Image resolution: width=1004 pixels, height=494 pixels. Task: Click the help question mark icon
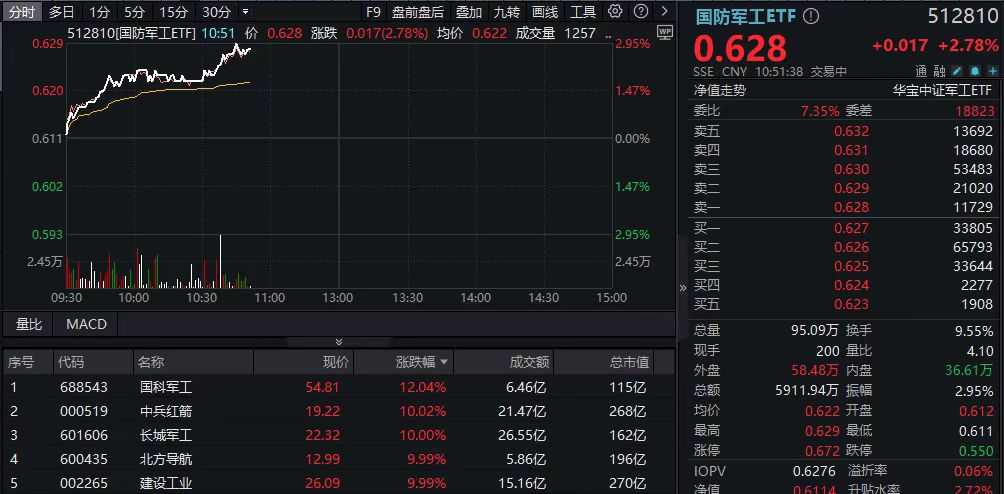640,12
